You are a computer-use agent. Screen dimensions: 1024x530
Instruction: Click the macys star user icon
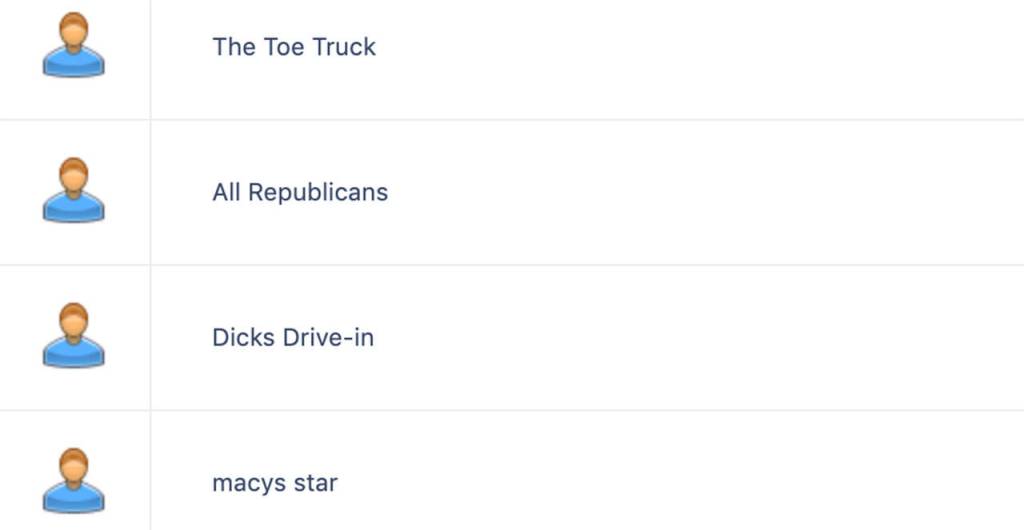pos(73,482)
